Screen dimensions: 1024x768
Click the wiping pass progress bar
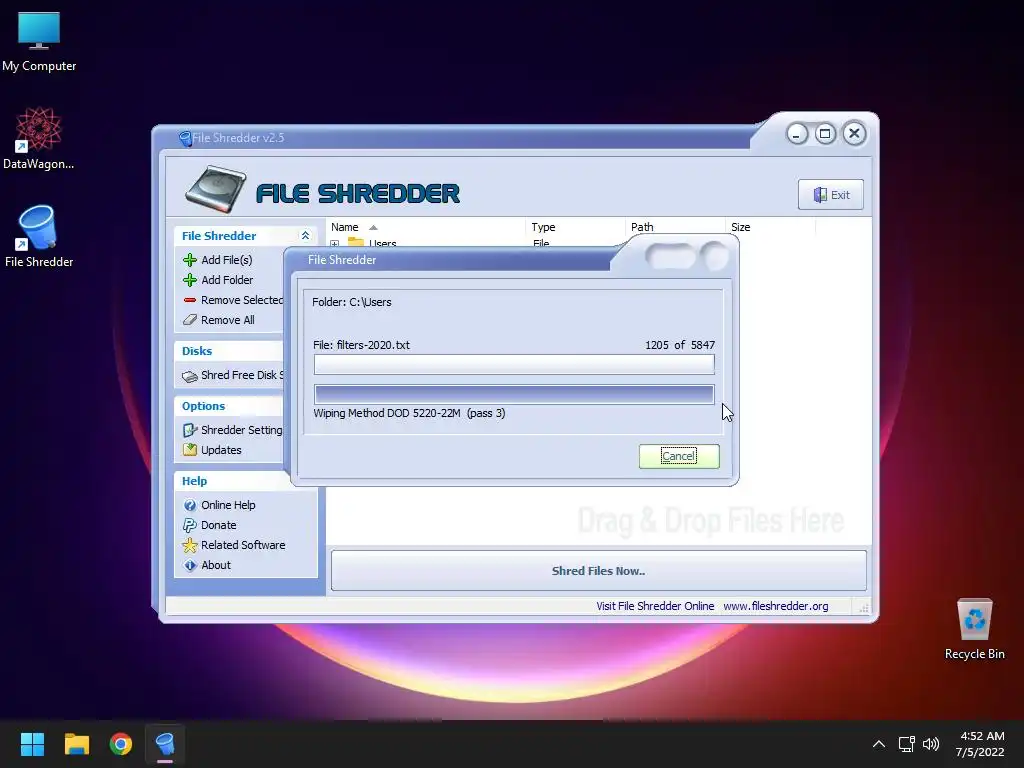tap(514, 394)
